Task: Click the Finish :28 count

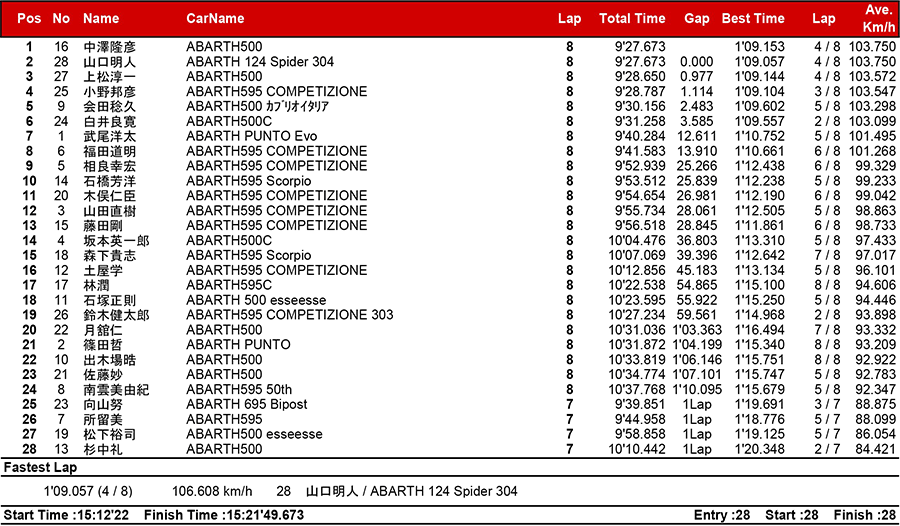Action: (x=864, y=515)
